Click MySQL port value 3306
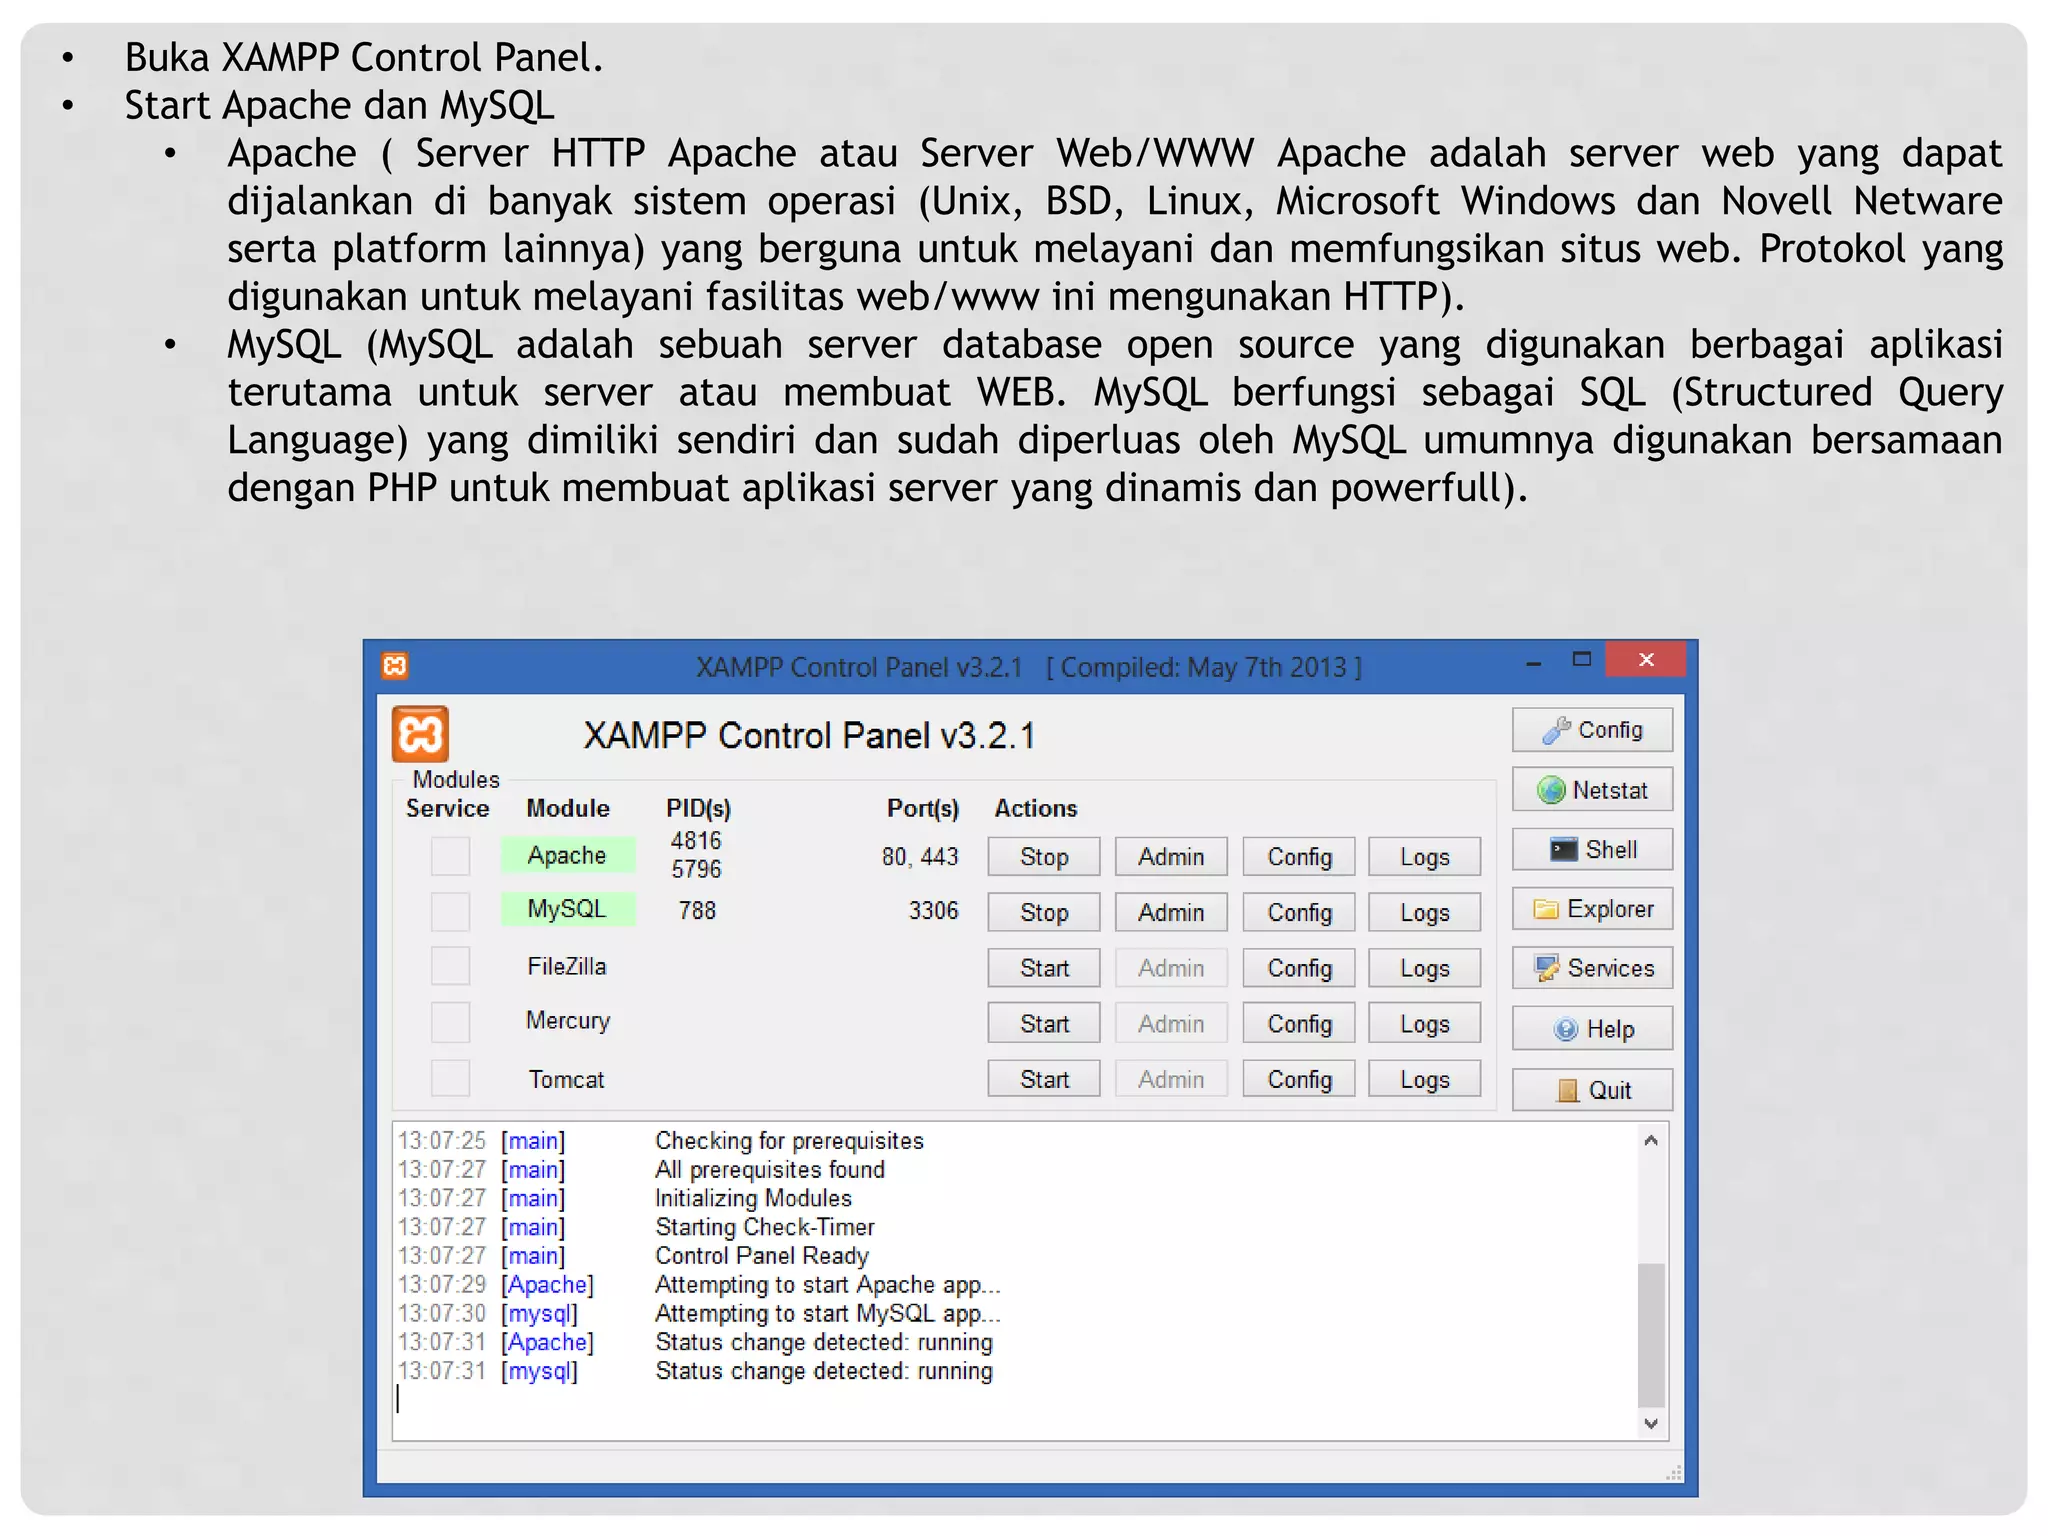This screenshot has width=2048, height=1536. click(933, 910)
